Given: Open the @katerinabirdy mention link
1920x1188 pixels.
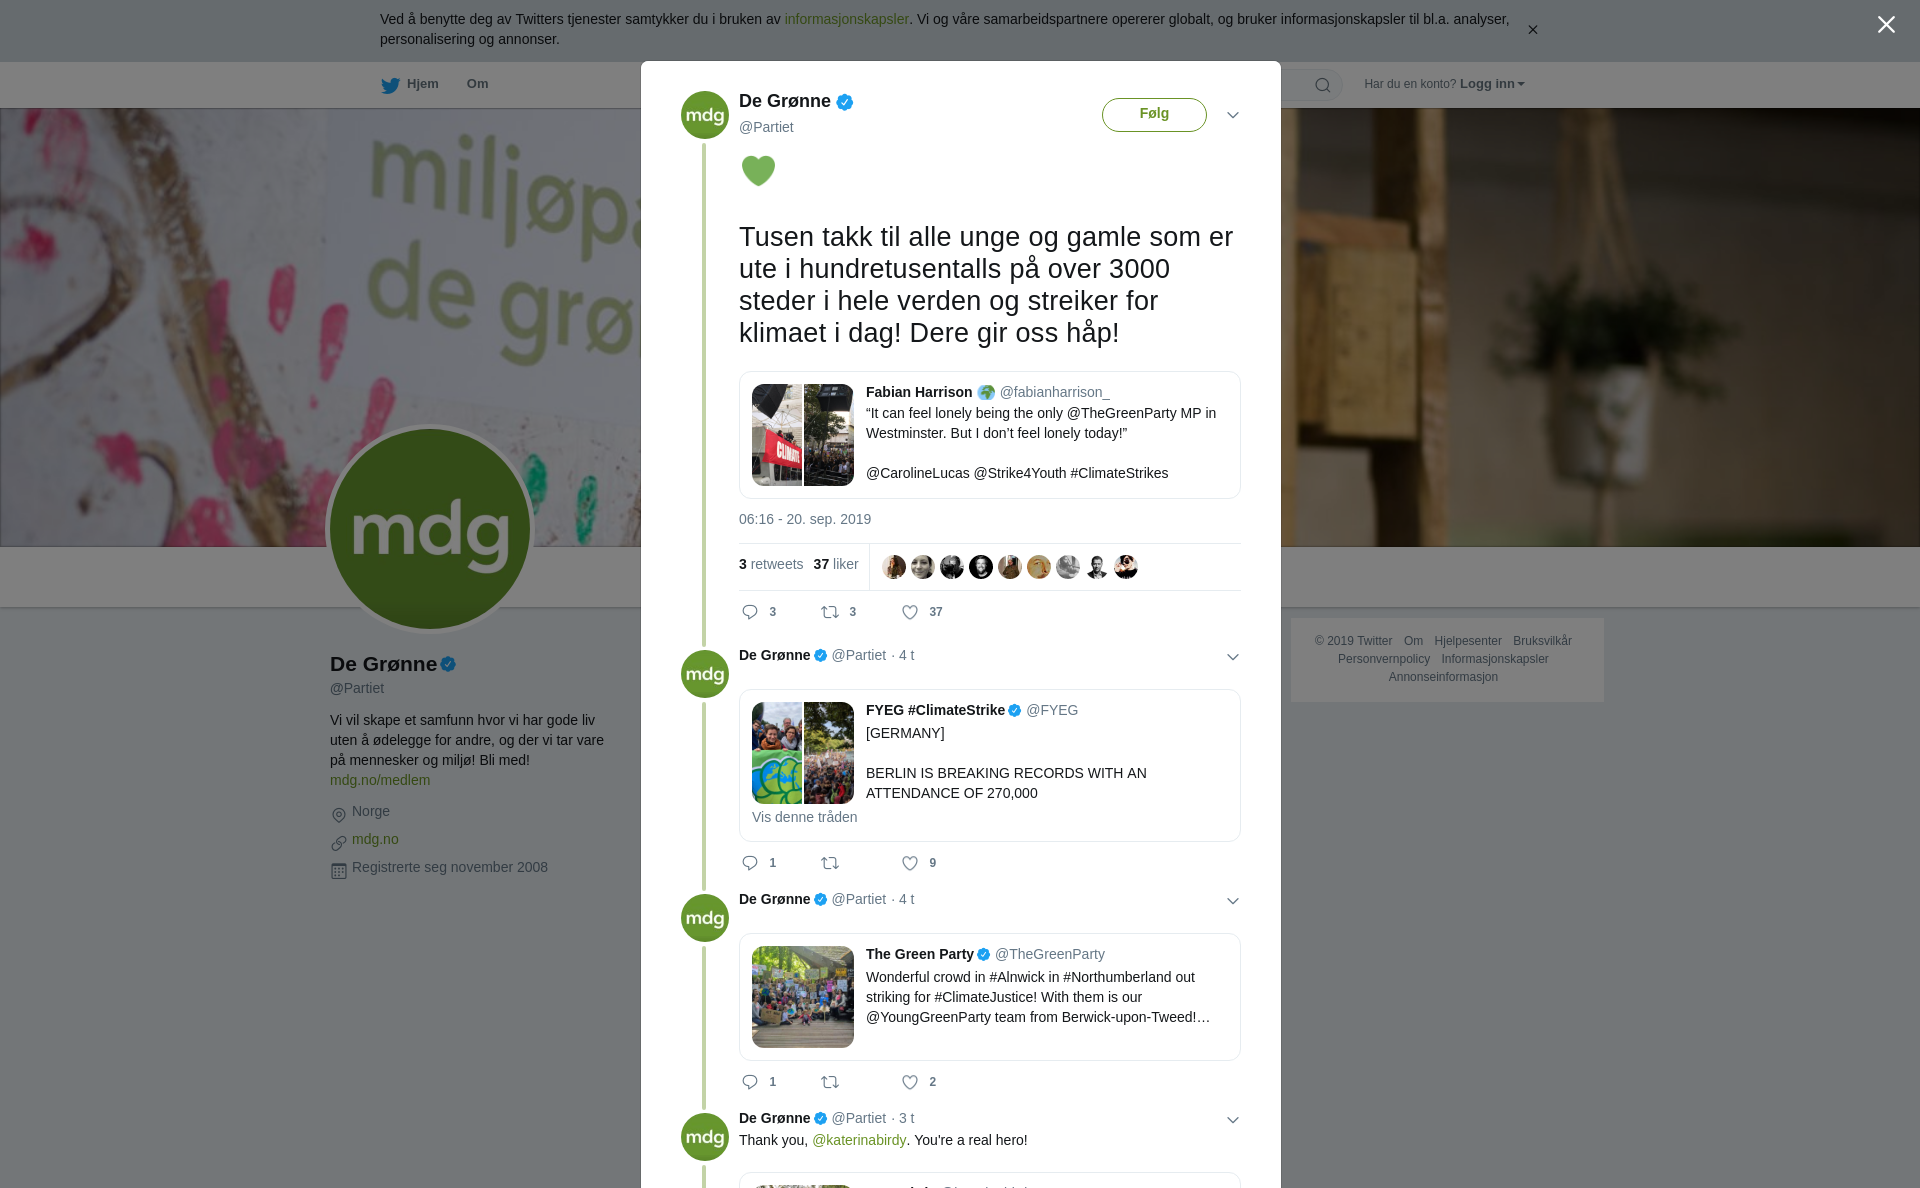Looking at the screenshot, I should [x=859, y=1140].
